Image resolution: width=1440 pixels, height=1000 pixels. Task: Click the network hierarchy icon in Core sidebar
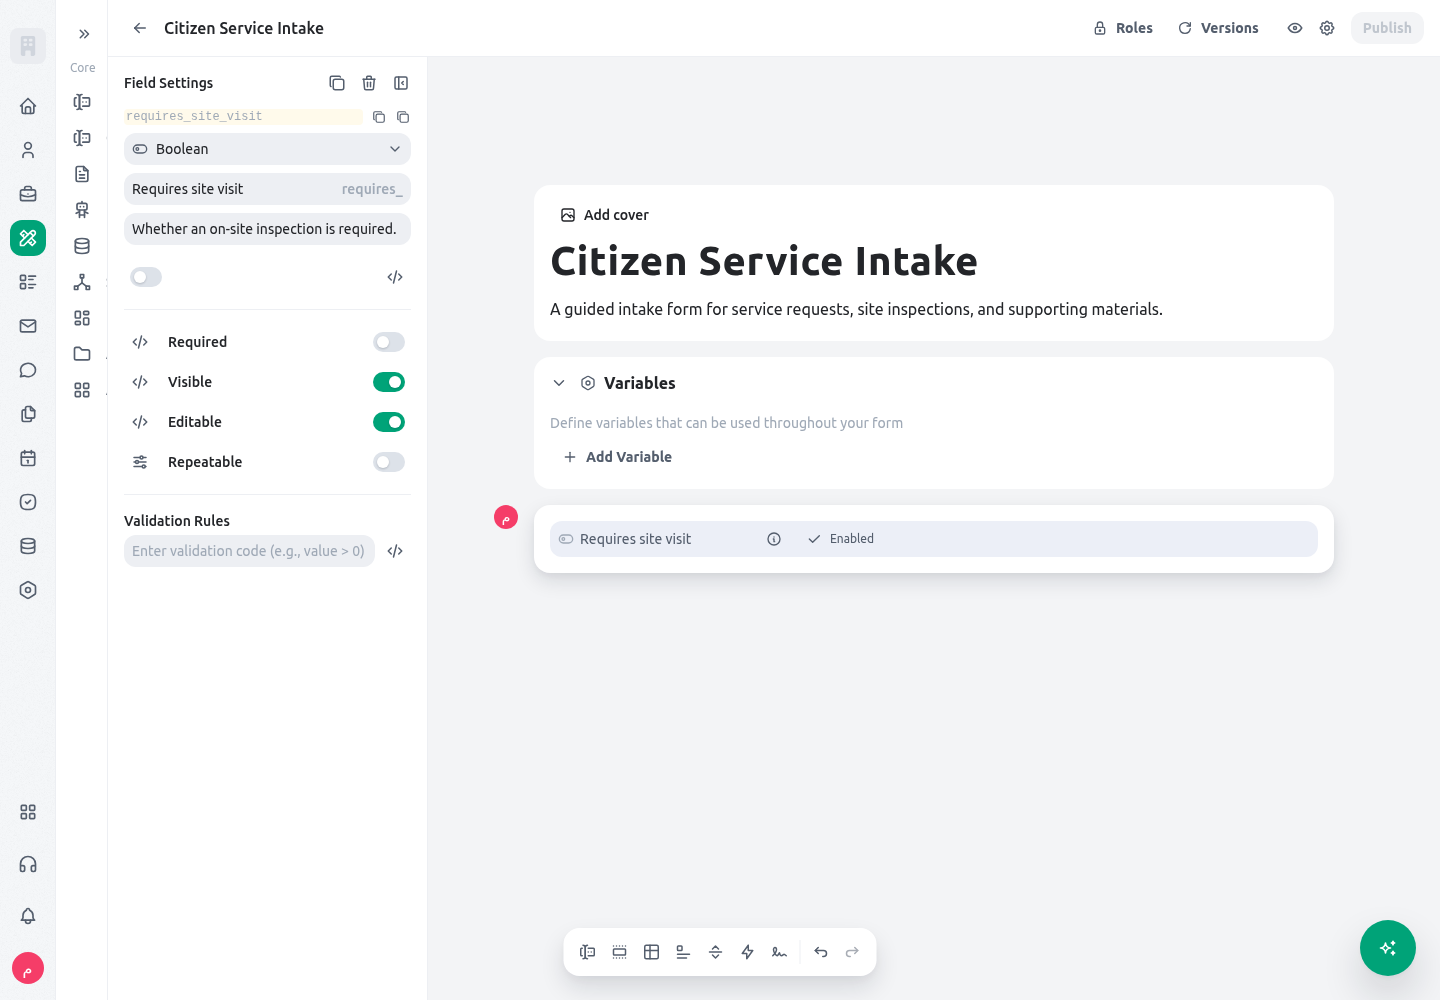[82, 282]
